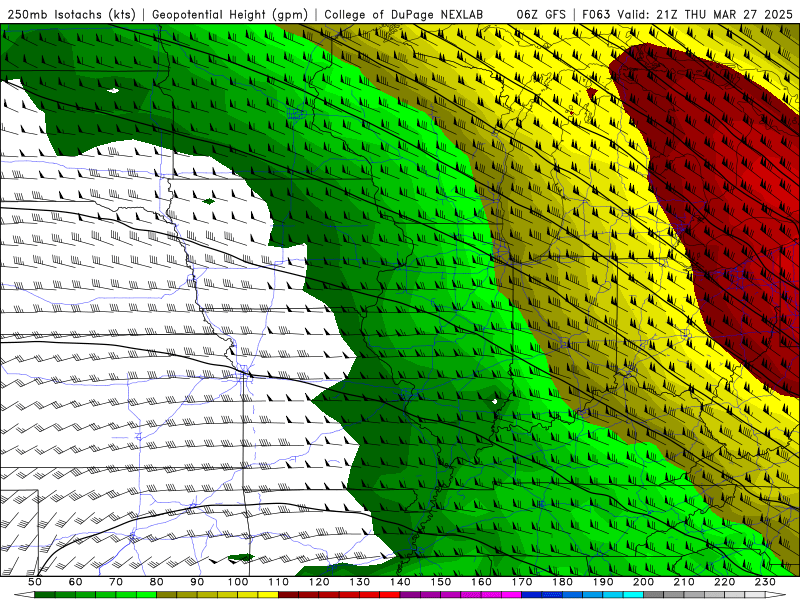Click the legend value "50"

(35, 582)
